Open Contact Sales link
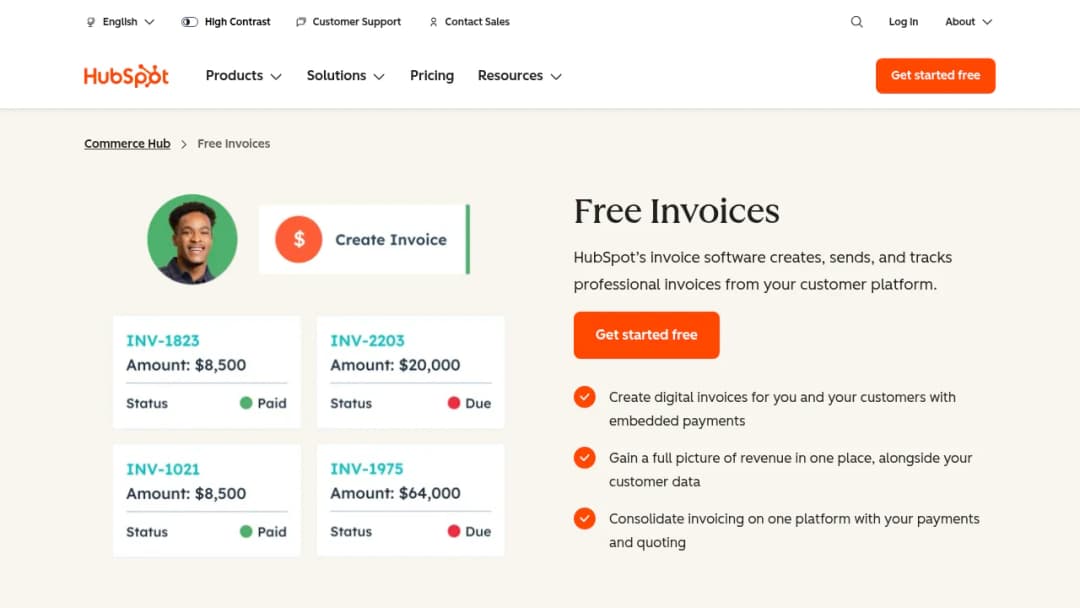This screenshot has width=1080, height=608. [477, 22]
